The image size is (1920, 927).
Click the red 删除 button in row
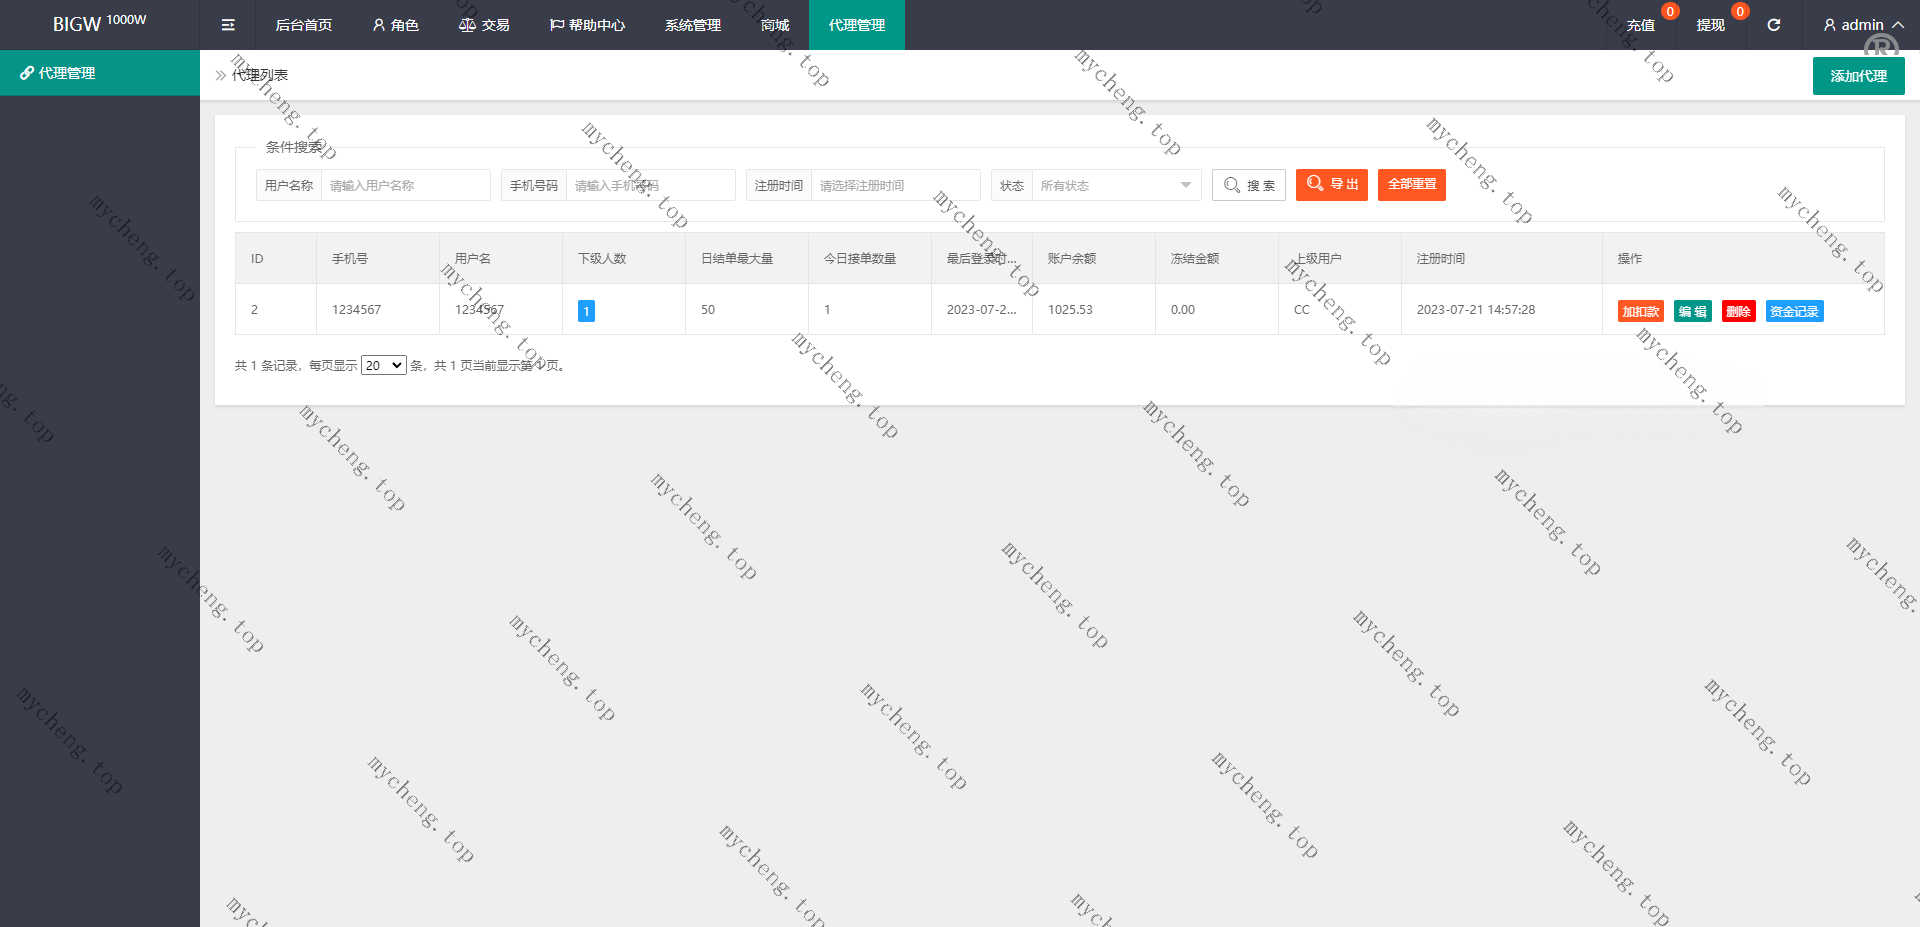[1738, 311]
